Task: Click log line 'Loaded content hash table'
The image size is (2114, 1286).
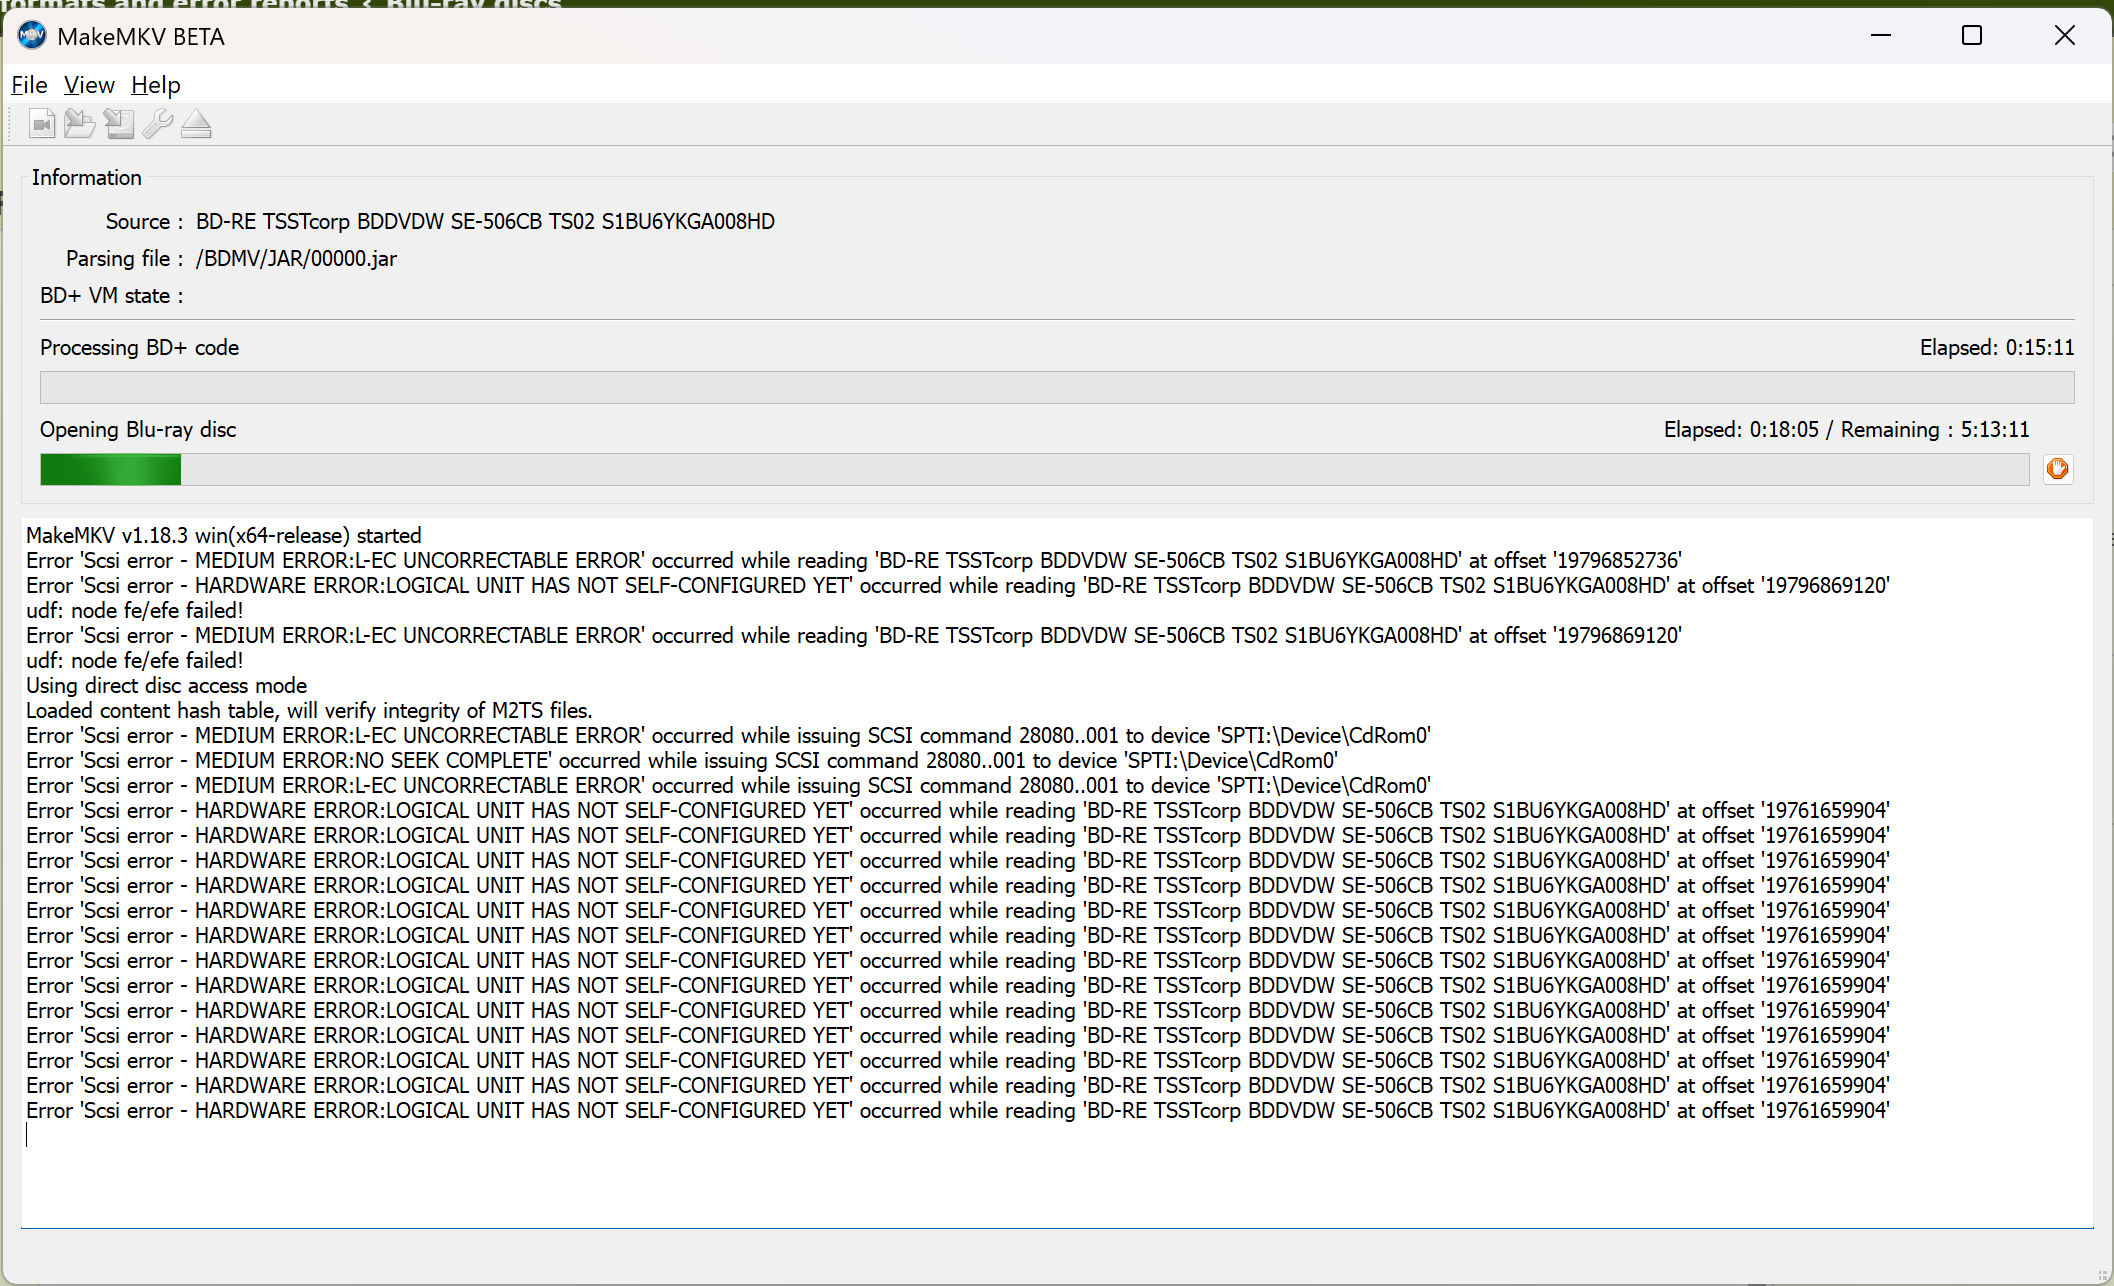Action: [309, 710]
